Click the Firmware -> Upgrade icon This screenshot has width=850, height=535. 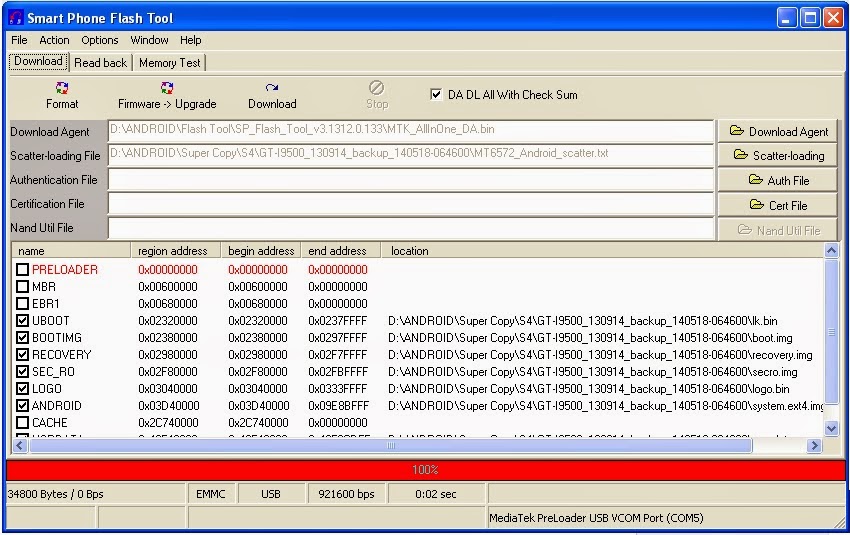167,88
